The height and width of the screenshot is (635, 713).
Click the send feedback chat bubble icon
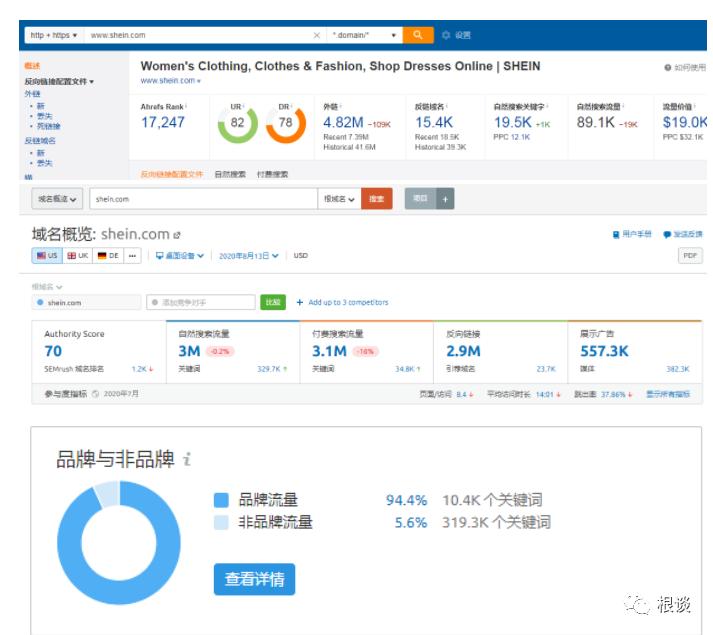667,234
